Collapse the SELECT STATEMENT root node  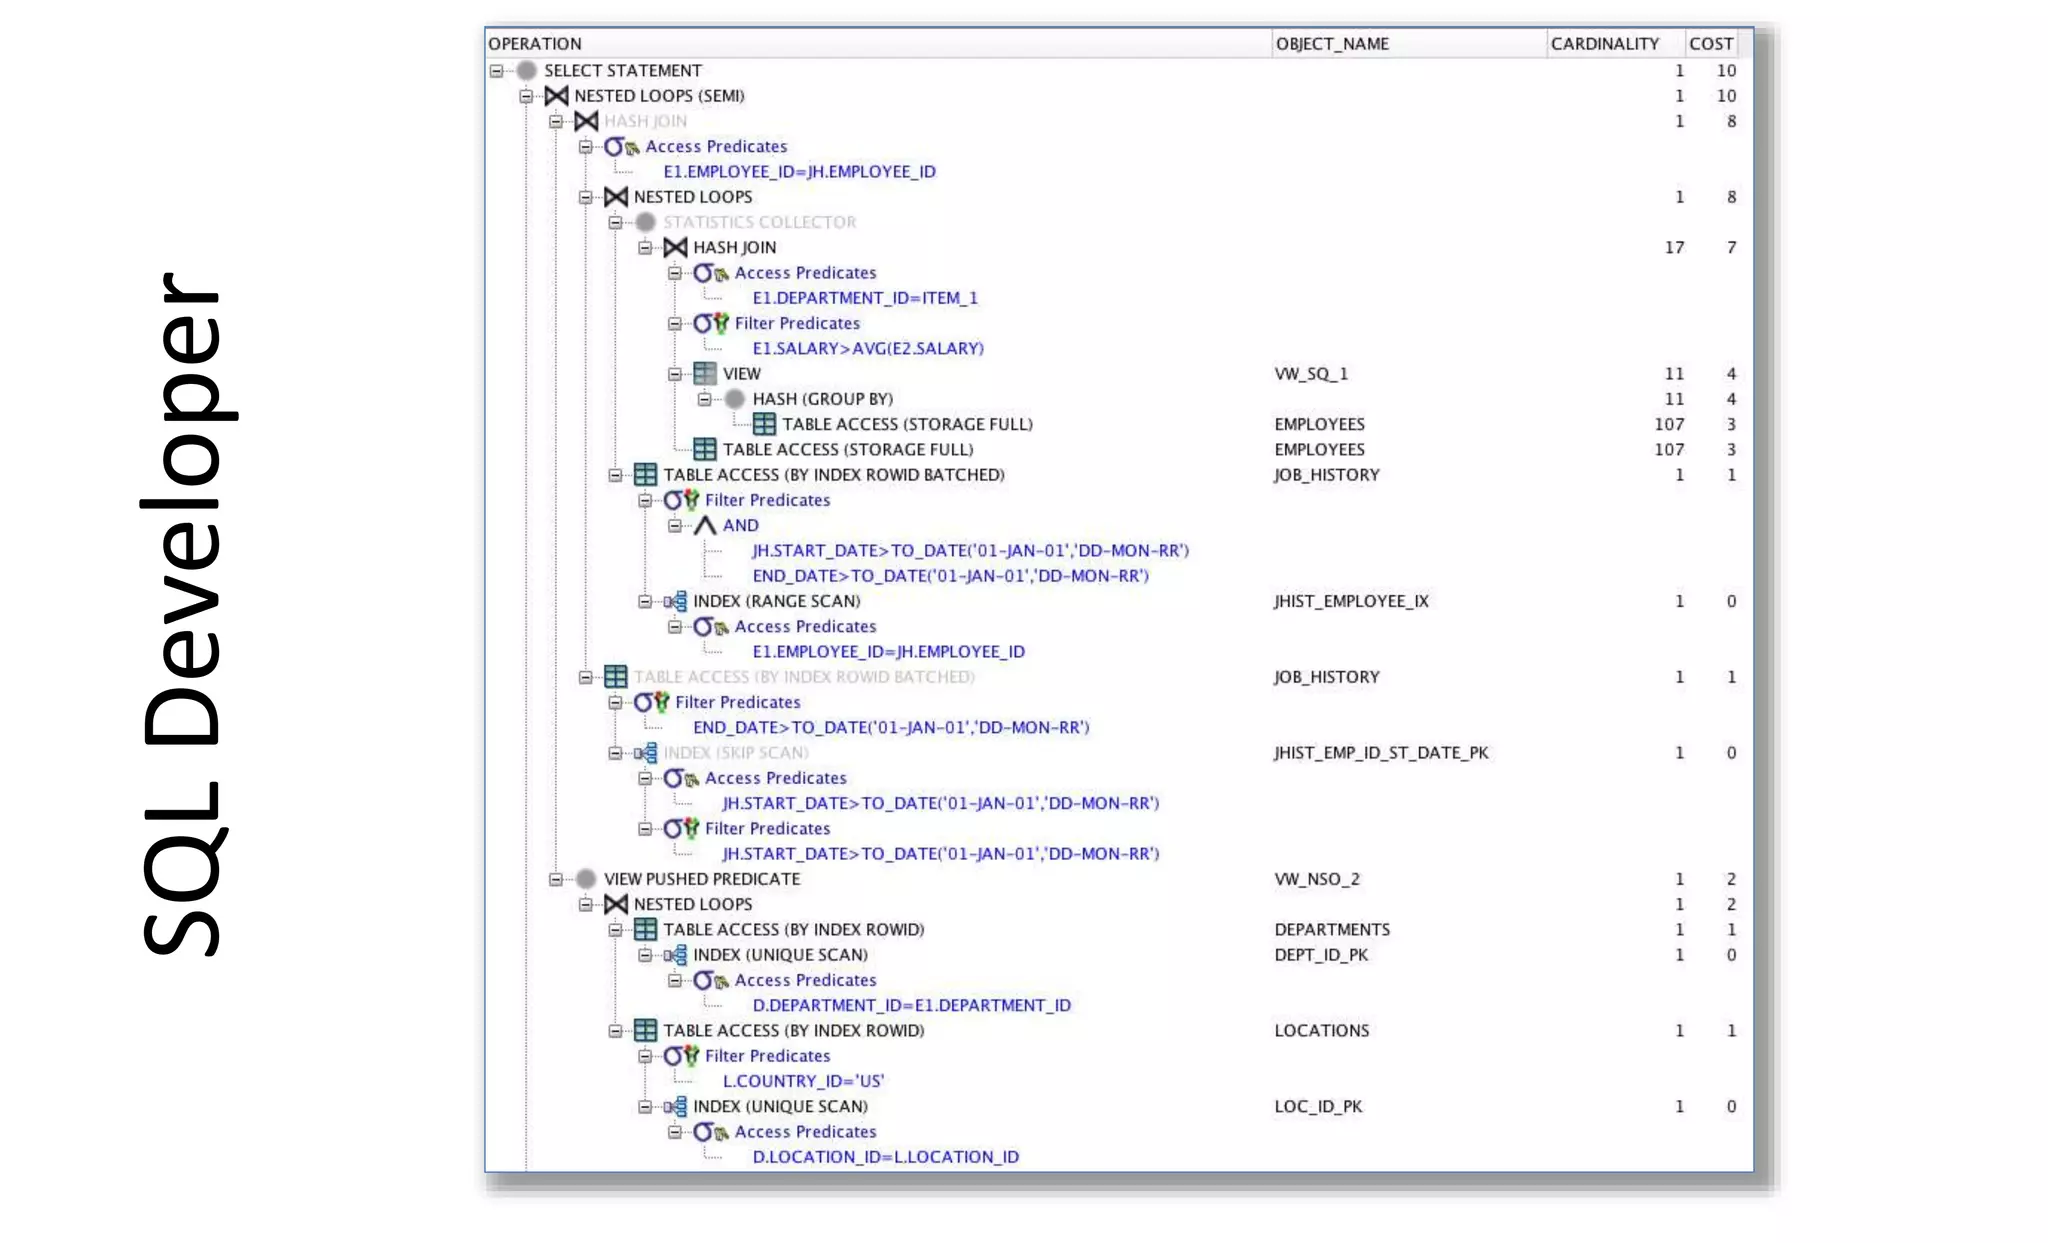496,71
